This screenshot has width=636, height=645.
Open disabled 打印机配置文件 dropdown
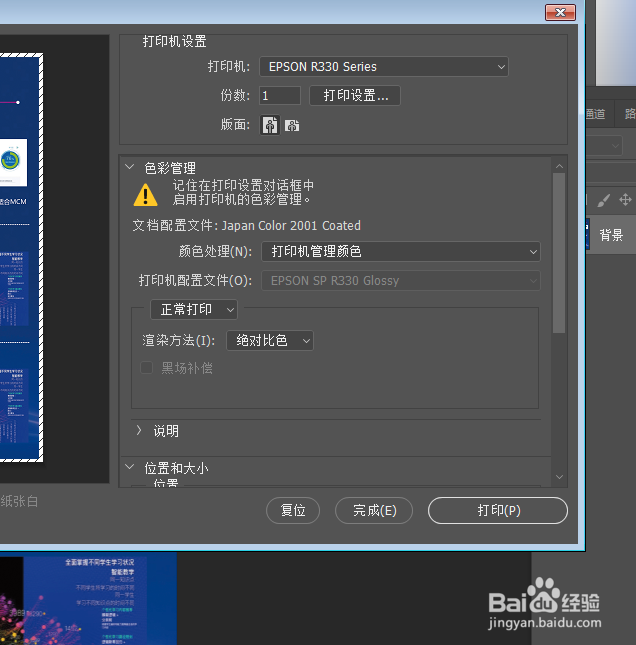(401, 281)
